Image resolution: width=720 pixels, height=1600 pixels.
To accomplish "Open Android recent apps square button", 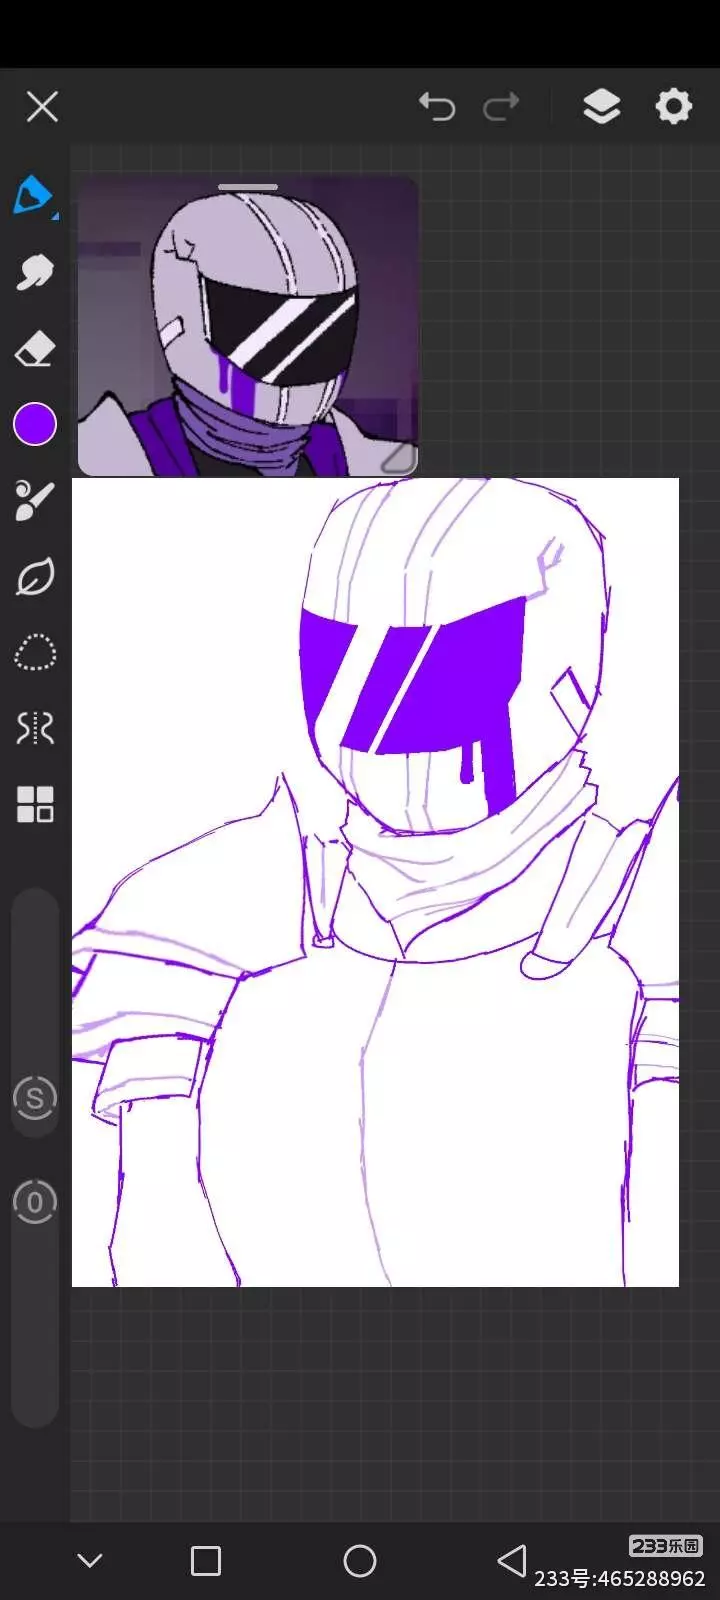I will 205,1560.
